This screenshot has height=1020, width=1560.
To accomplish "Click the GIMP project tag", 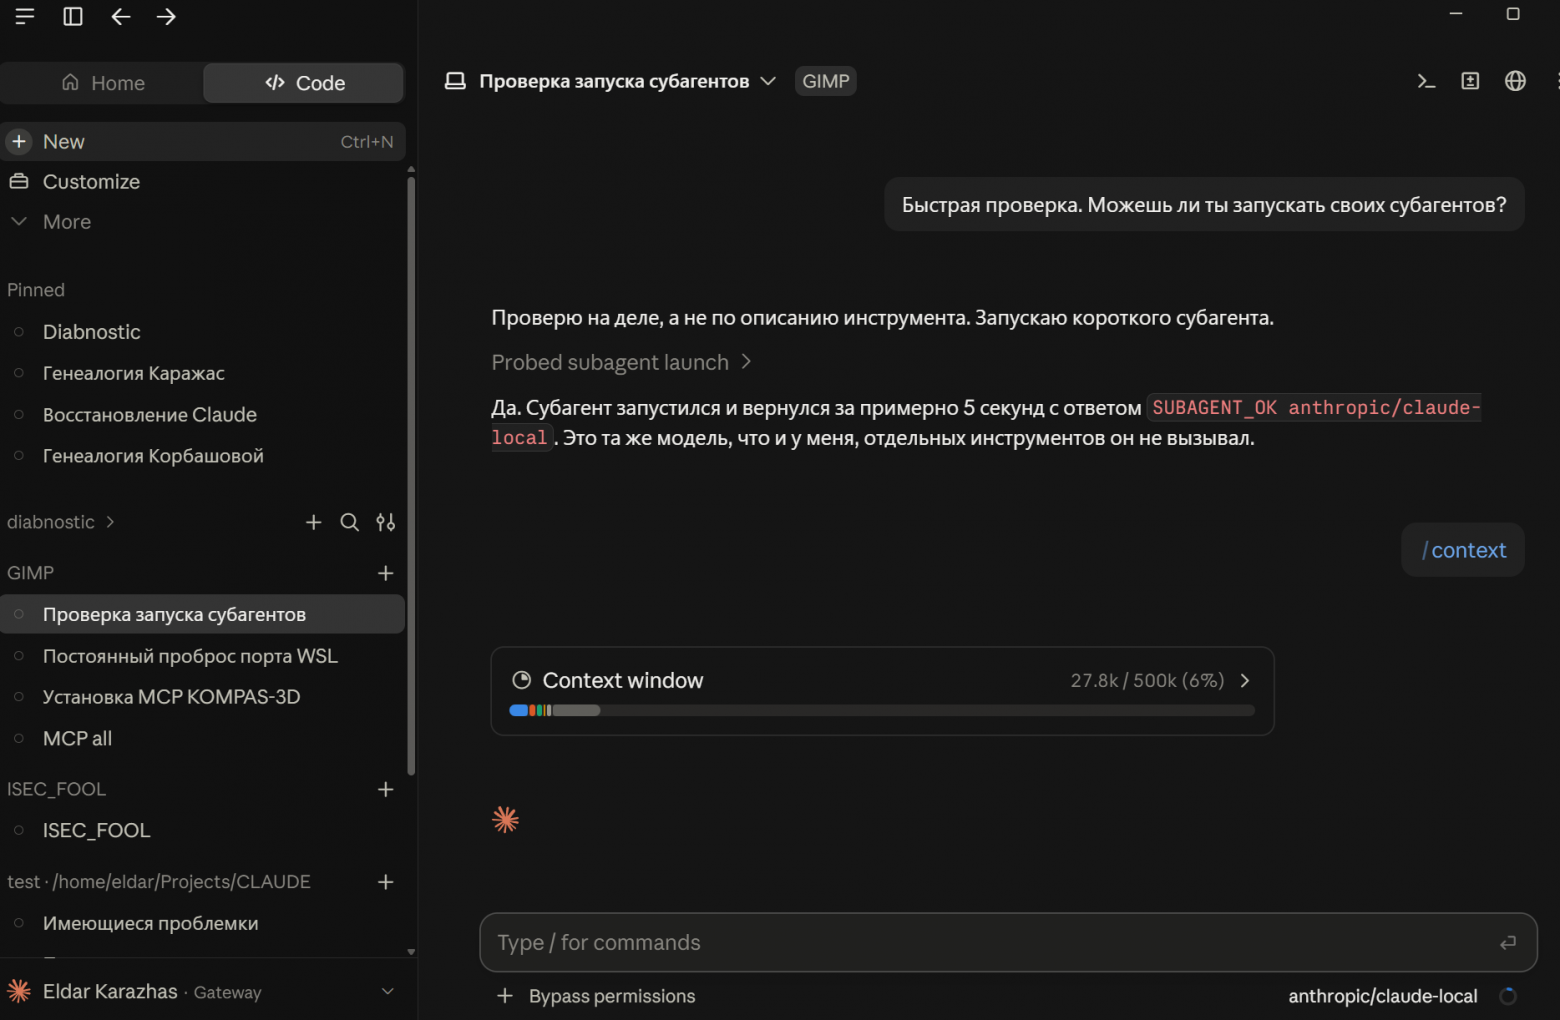I will [x=826, y=81].
